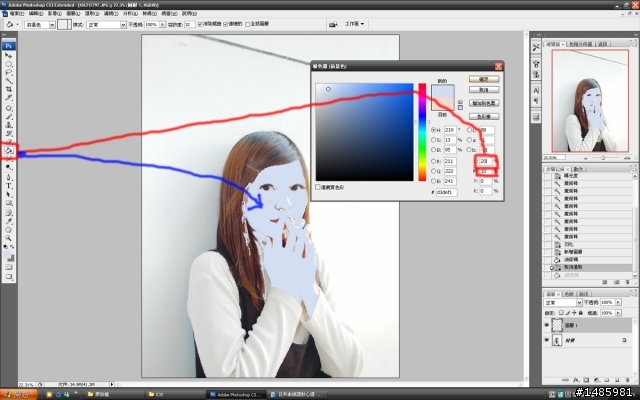Change screen mode from toolbox bottom icon
640x400 pixels.
tap(8, 277)
